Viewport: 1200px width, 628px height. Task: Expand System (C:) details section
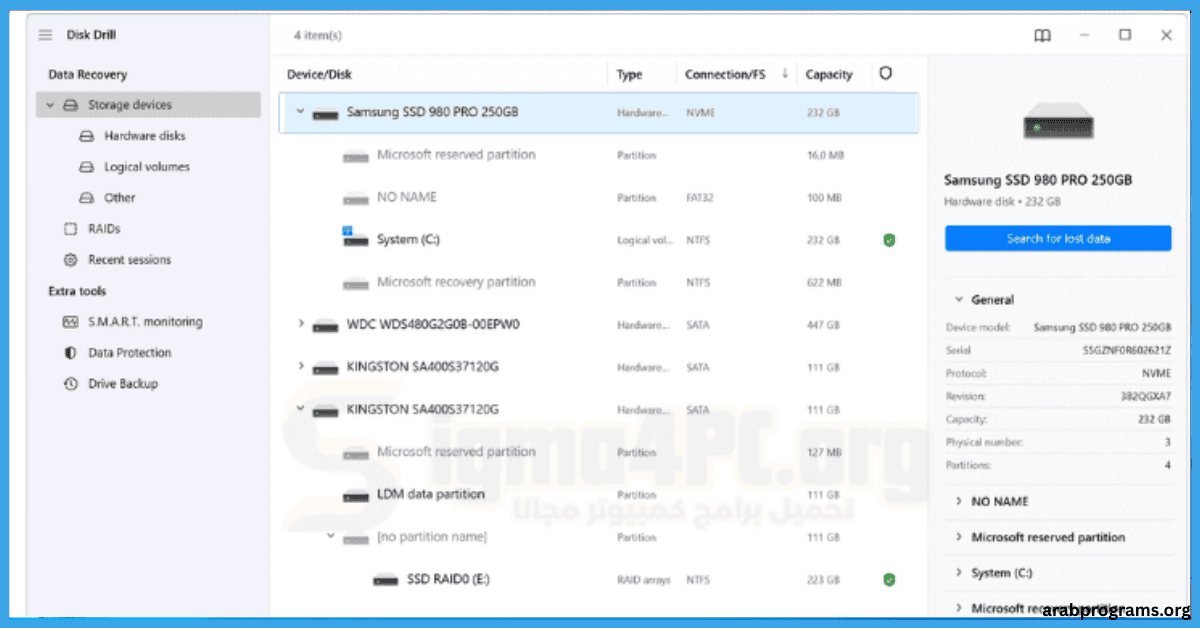959,573
